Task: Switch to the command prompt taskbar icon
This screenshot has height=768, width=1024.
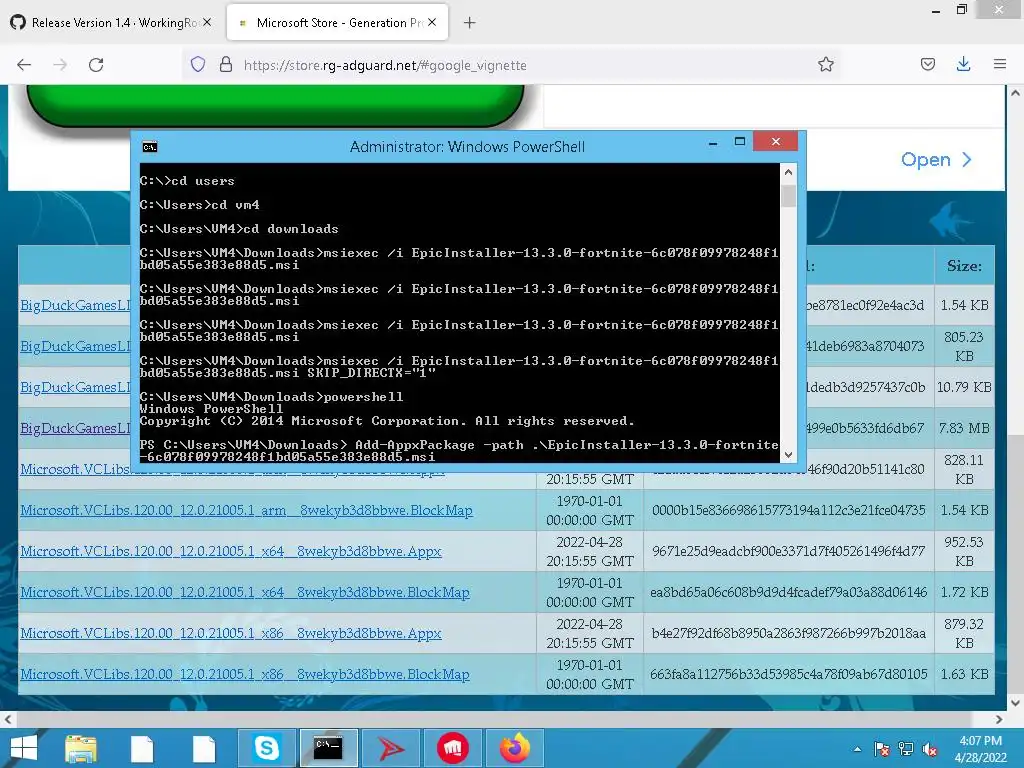Action: [x=328, y=748]
